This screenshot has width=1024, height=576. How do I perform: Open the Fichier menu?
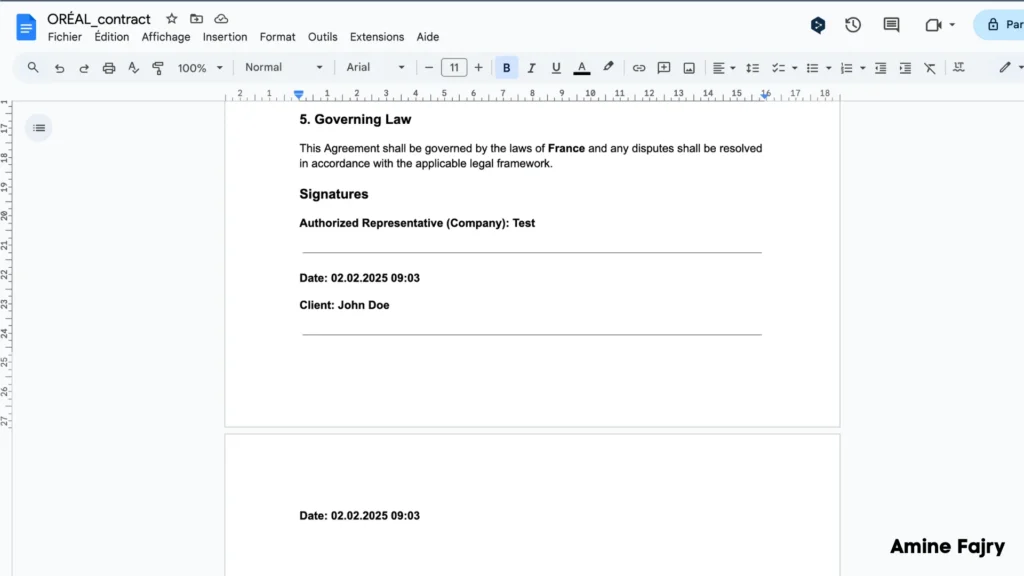coord(65,37)
